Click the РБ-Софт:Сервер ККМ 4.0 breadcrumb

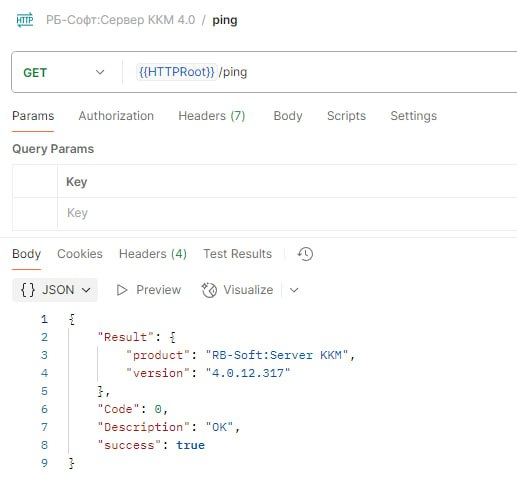point(121,20)
